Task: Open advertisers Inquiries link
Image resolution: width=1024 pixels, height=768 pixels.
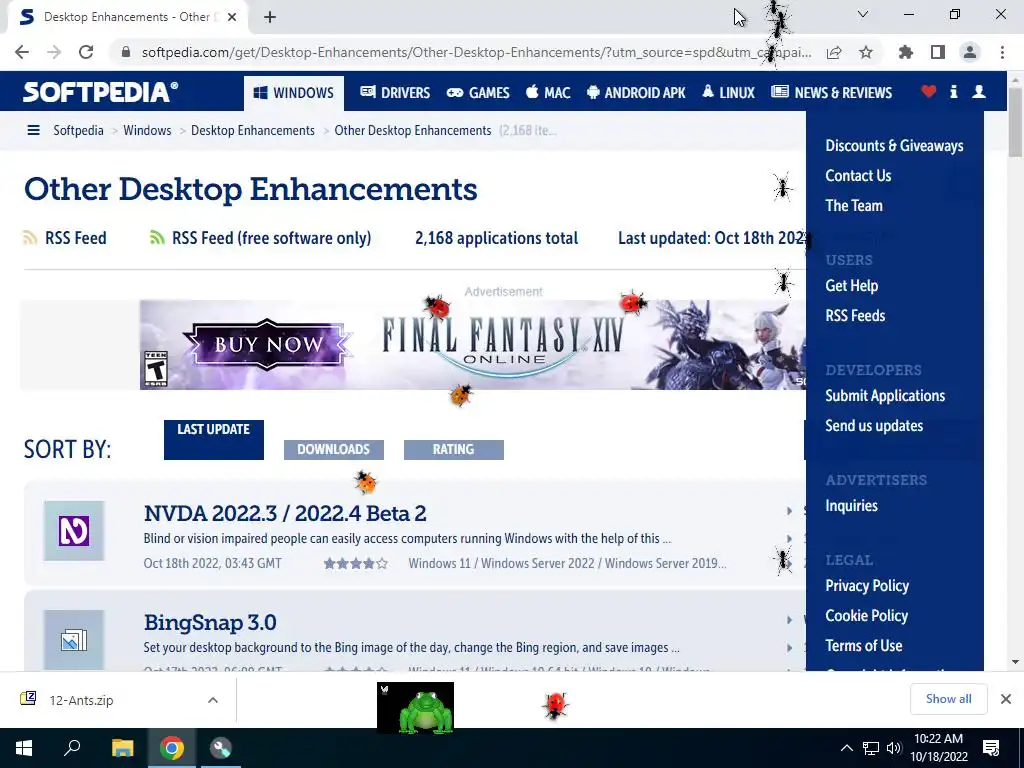Action: click(851, 505)
